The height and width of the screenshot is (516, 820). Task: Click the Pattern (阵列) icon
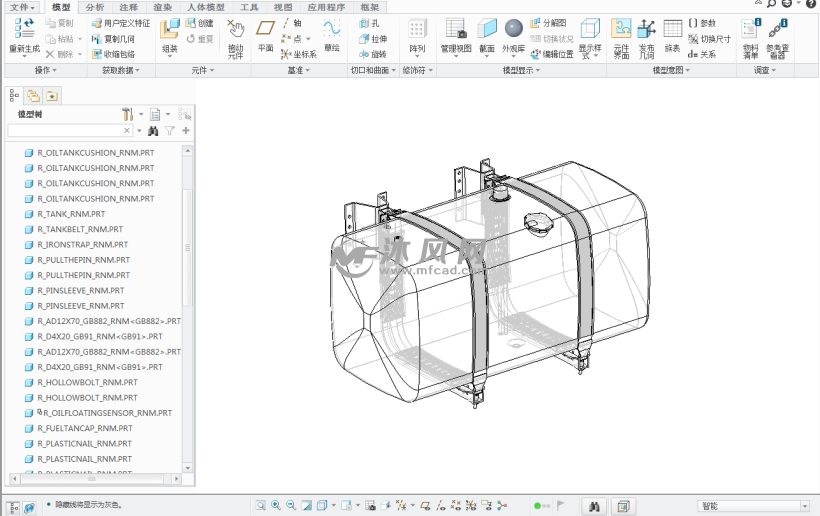point(417,29)
